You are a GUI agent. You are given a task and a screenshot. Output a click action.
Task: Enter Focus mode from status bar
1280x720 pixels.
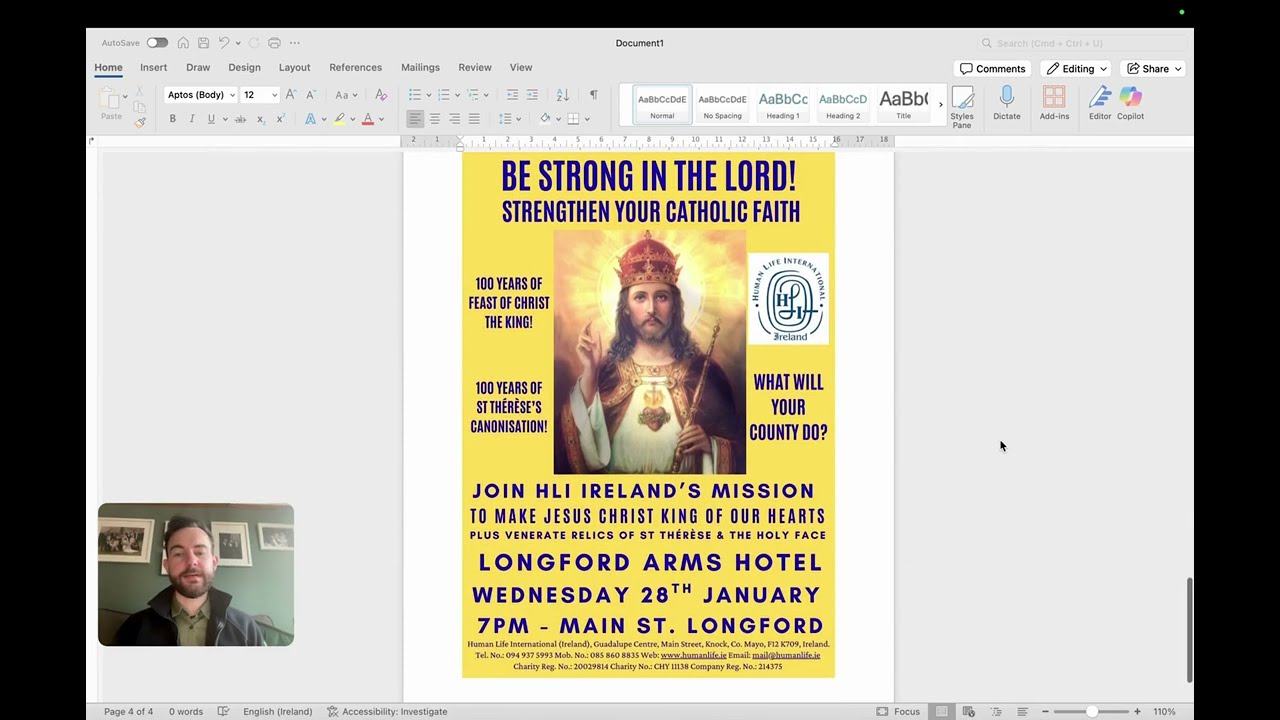pyautogui.click(x=898, y=712)
